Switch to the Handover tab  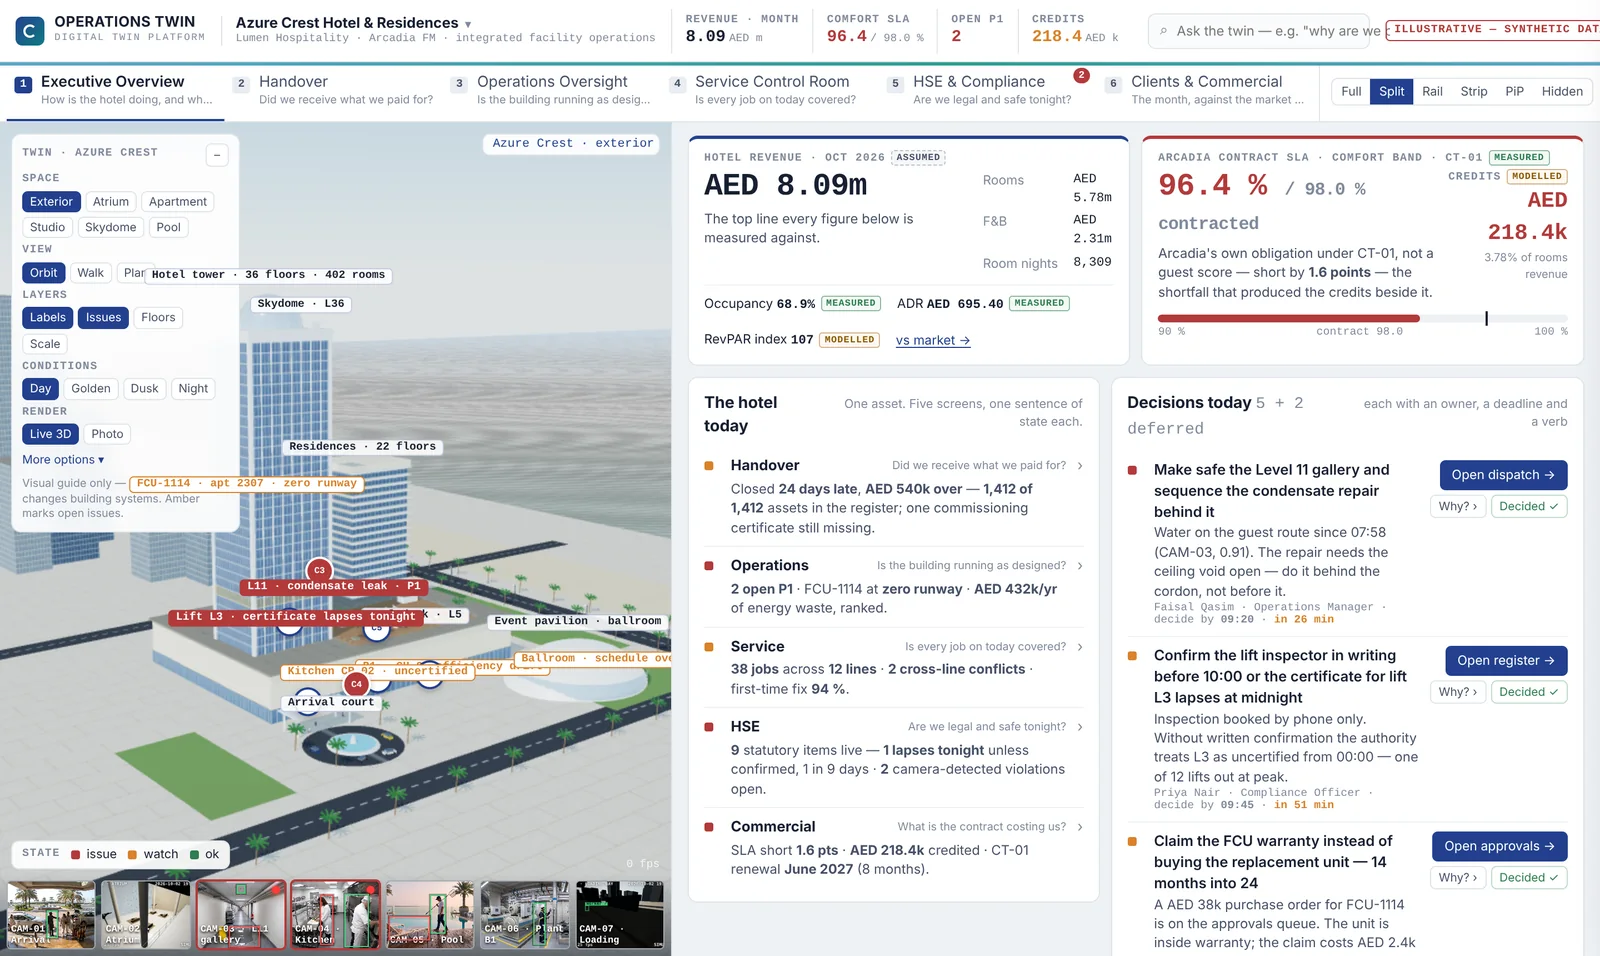click(x=334, y=90)
